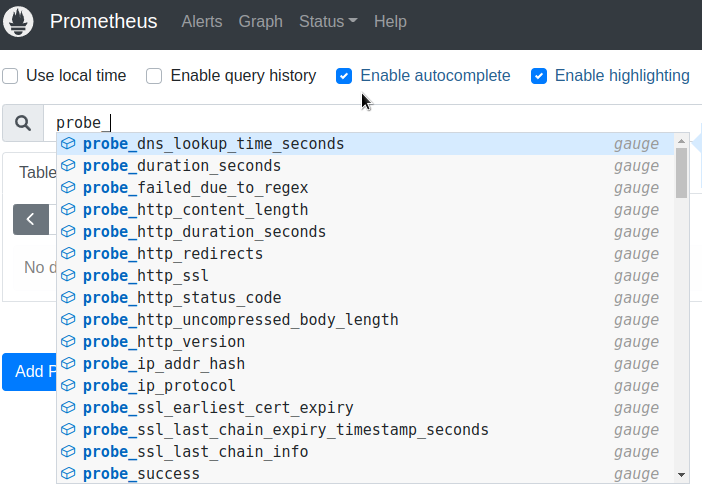The image size is (702, 494).
Task: Click the cube icon beside probe_http_version
Action: coord(68,341)
